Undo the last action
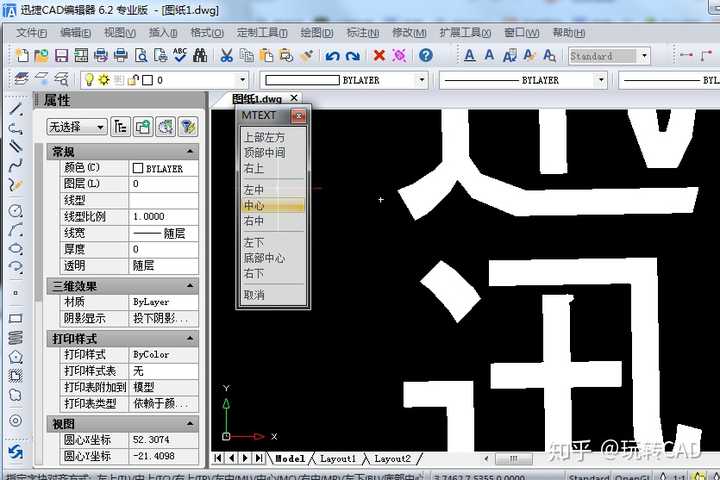 pyautogui.click(x=332, y=56)
